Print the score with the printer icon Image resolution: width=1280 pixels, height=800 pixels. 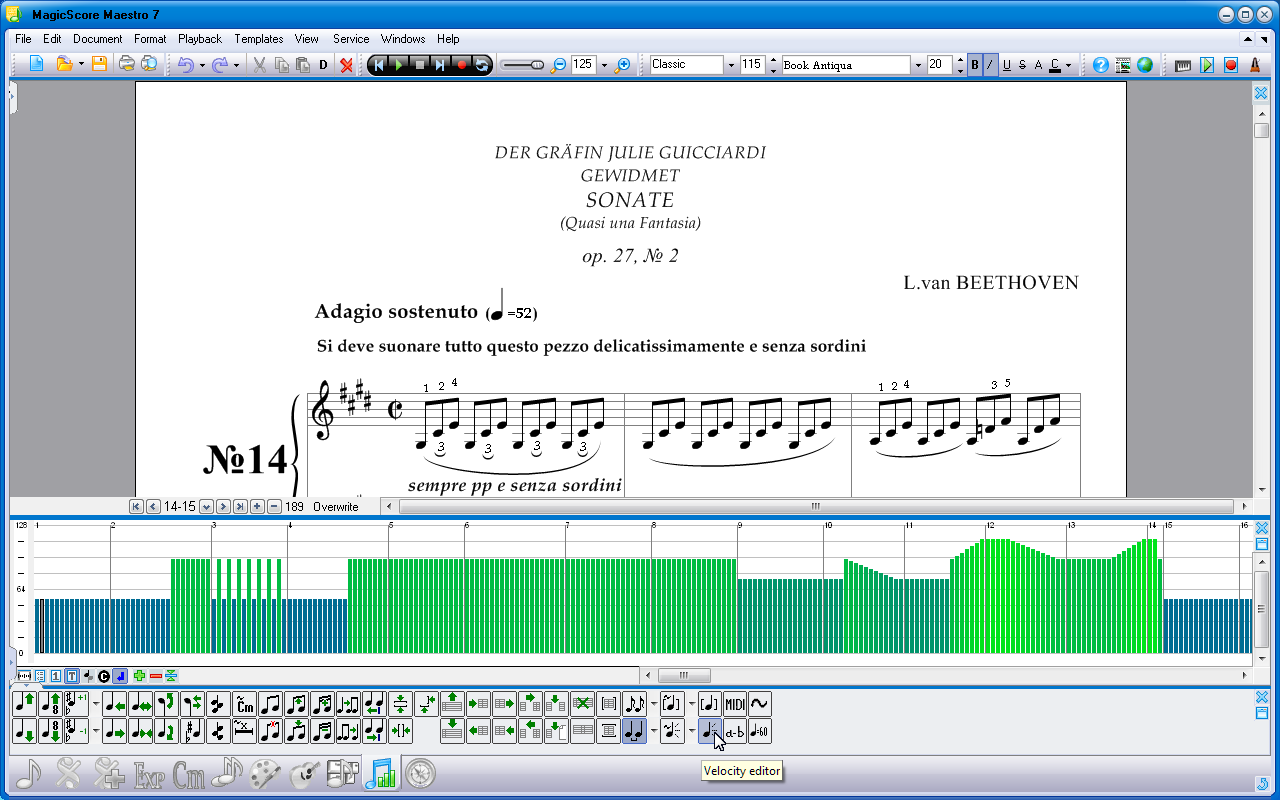[x=127, y=65]
